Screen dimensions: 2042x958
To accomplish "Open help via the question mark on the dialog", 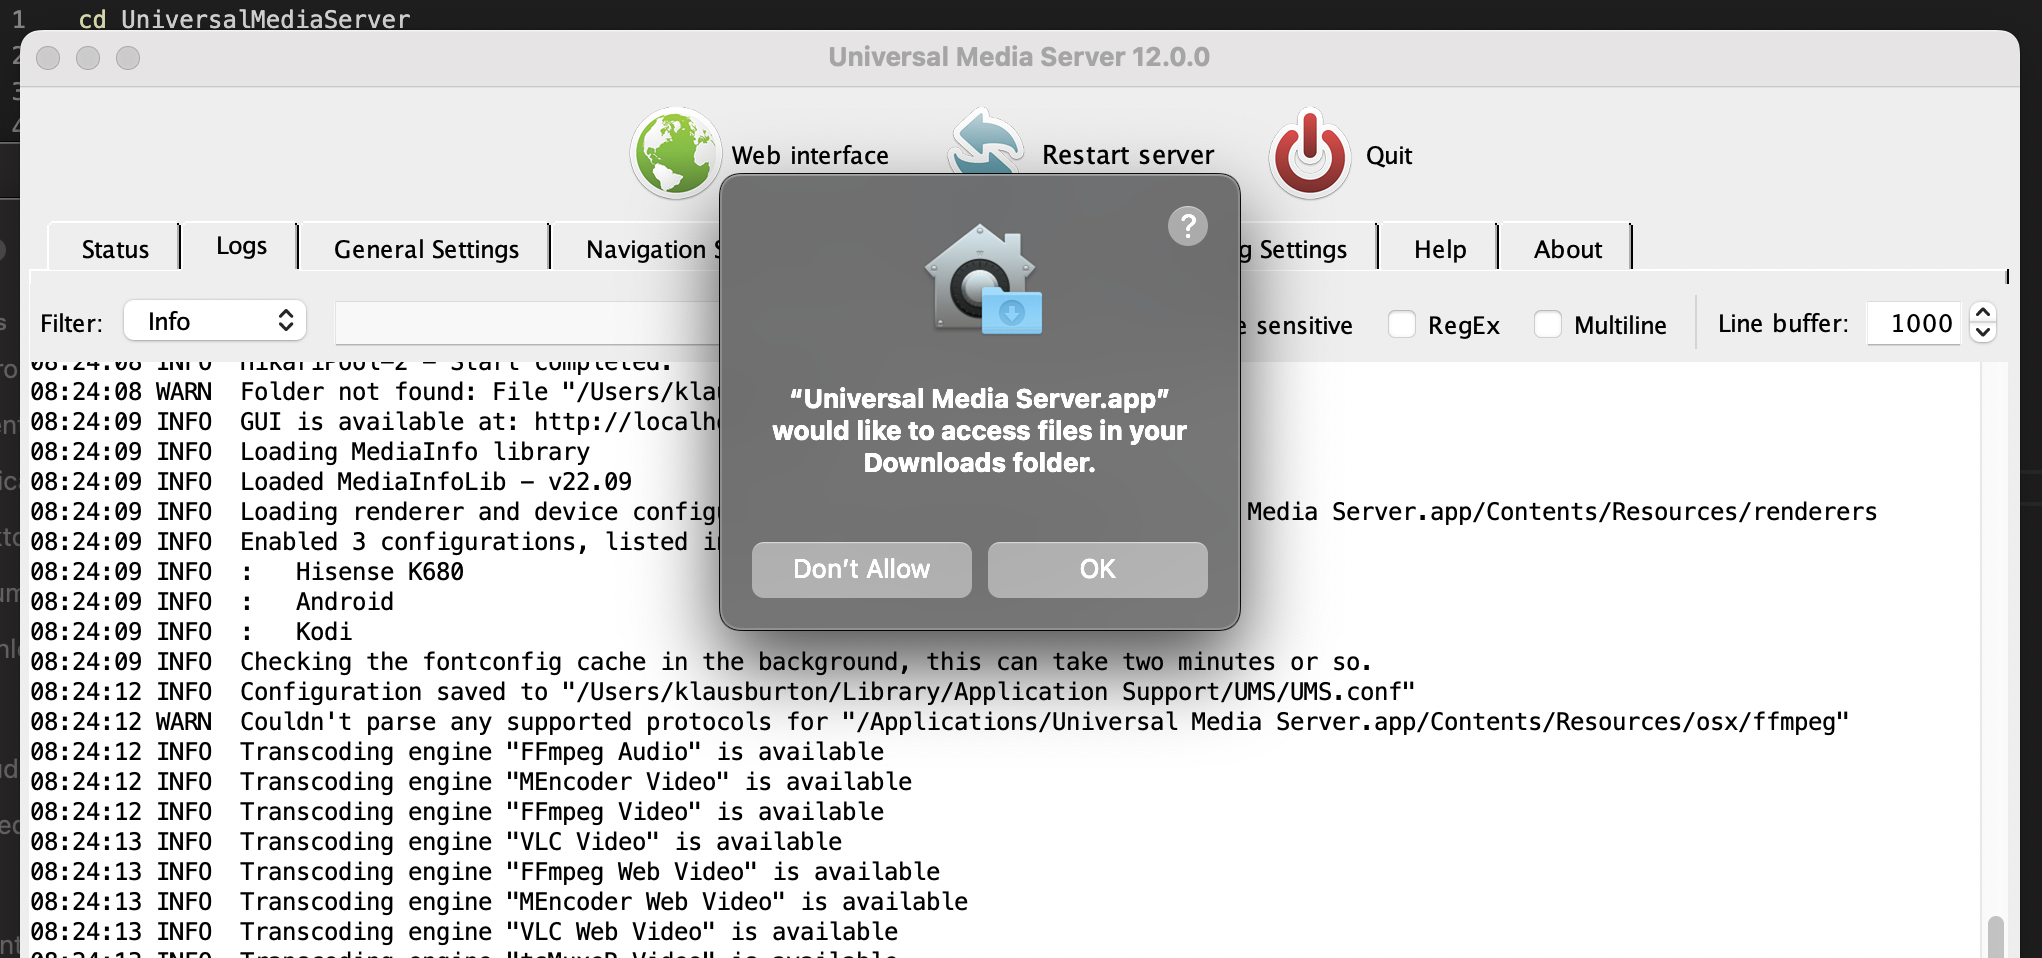I will click(x=1188, y=227).
